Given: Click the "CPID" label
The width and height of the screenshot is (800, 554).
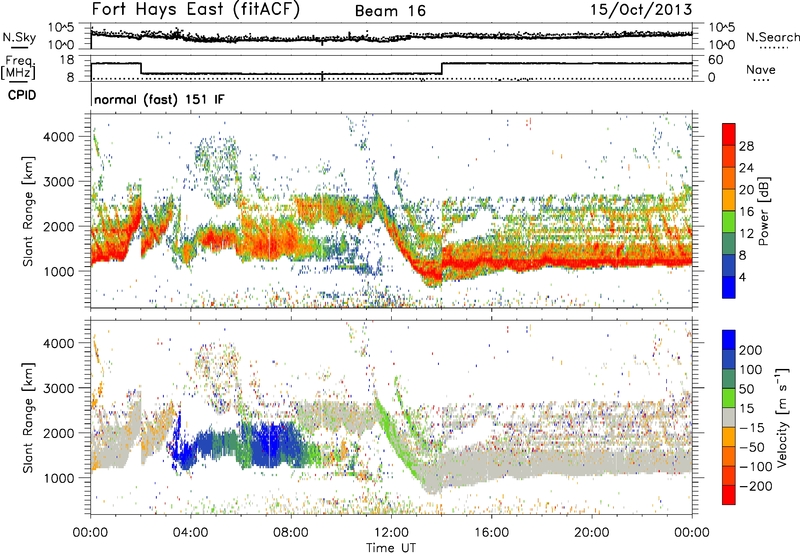Looking at the screenshot, I should point(22,95).
